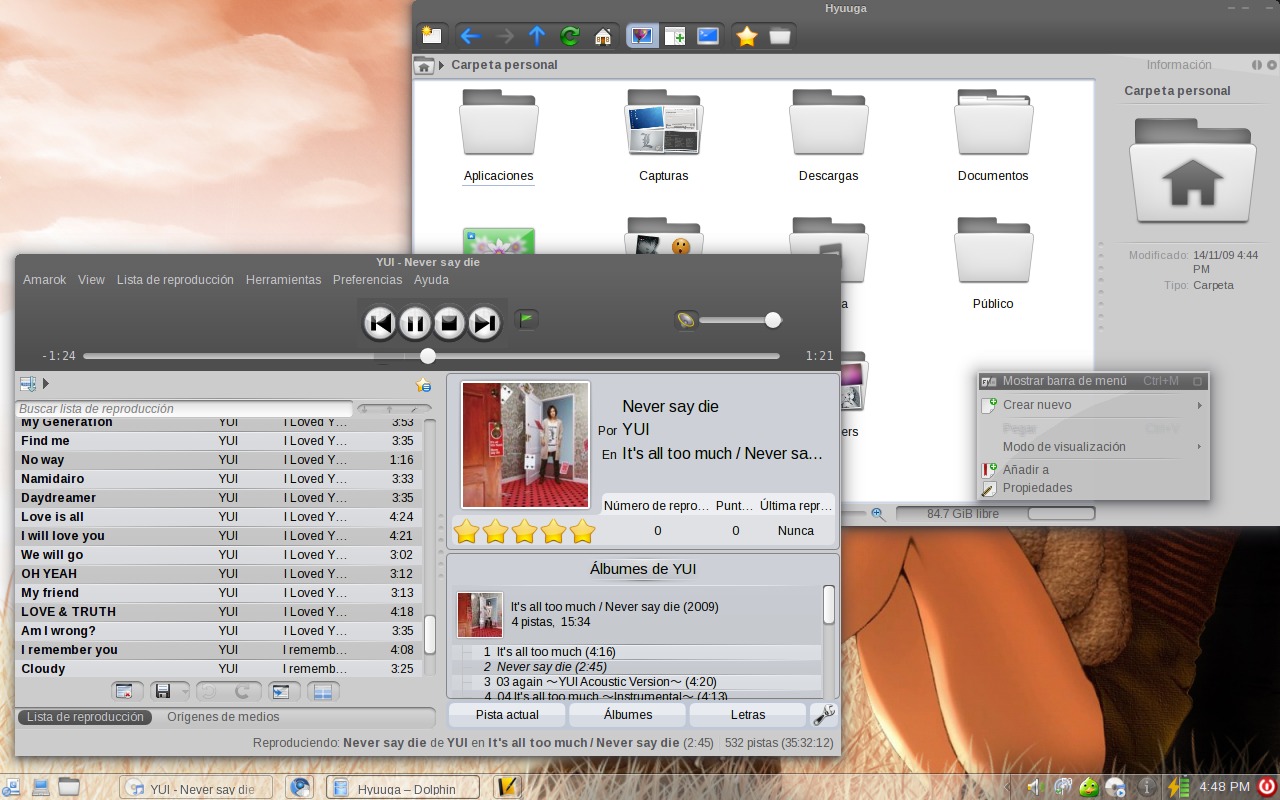Click the Álbumes applet button
The width and height of the screenshot is (1280, 800).
pos(628,715)
